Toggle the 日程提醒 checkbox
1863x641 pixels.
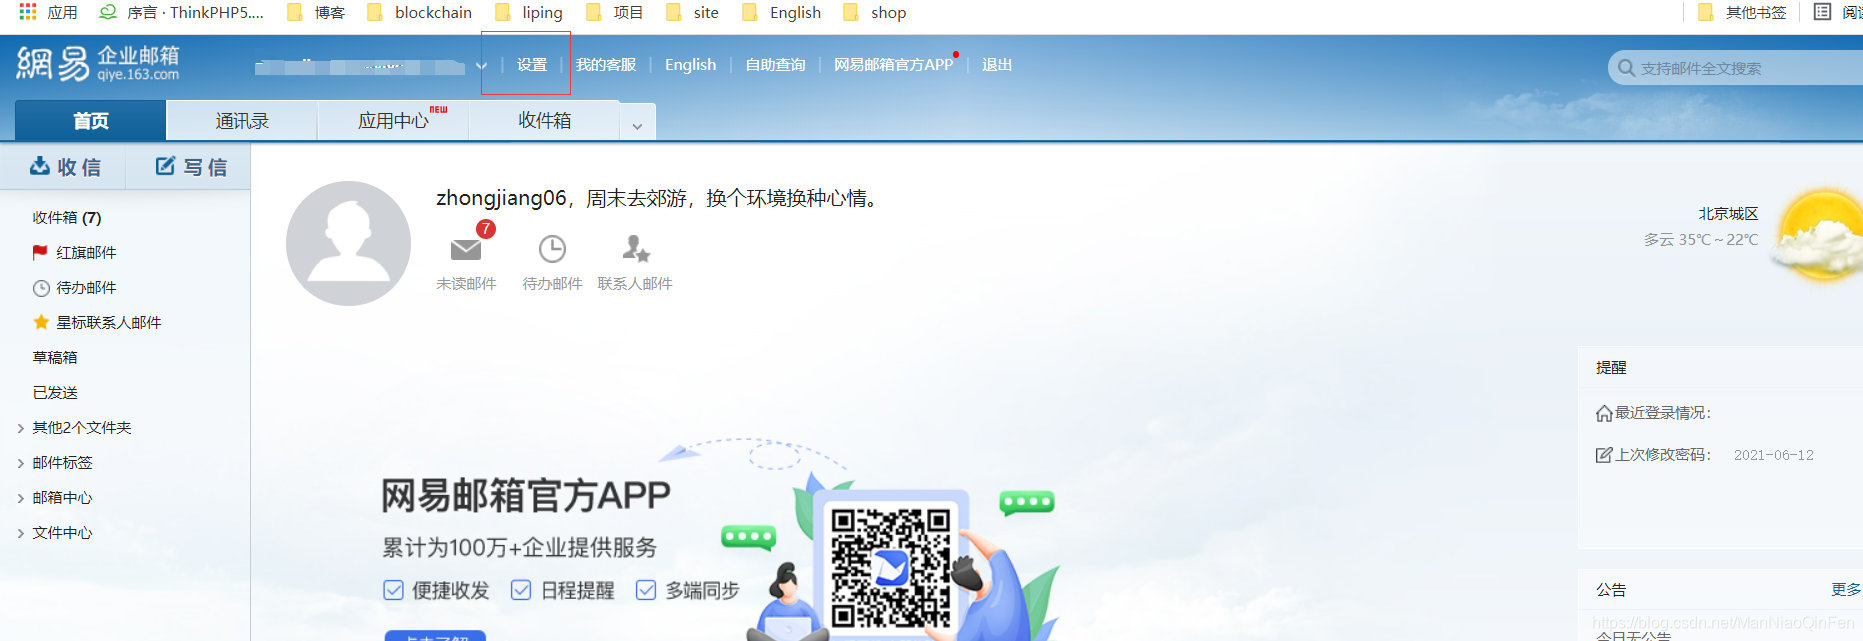tap(521, 590)
